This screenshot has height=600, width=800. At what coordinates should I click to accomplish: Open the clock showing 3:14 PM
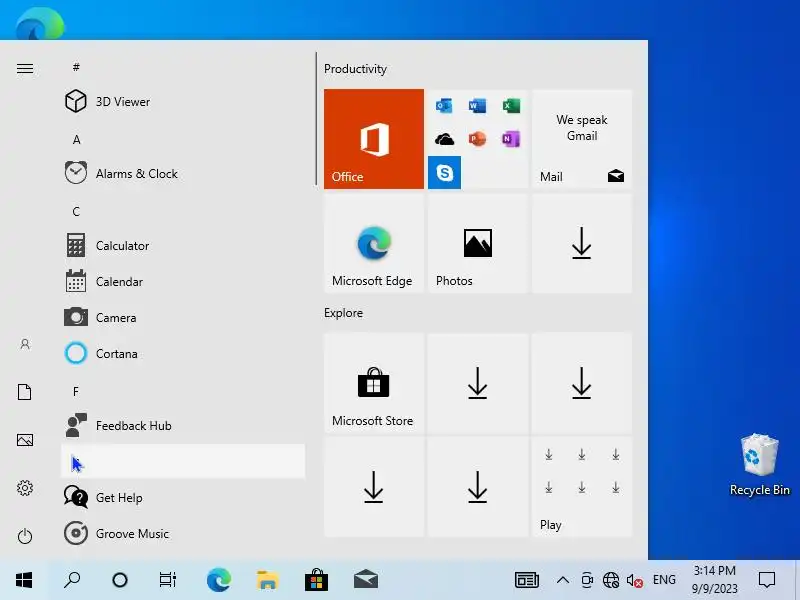click(715, 580)
